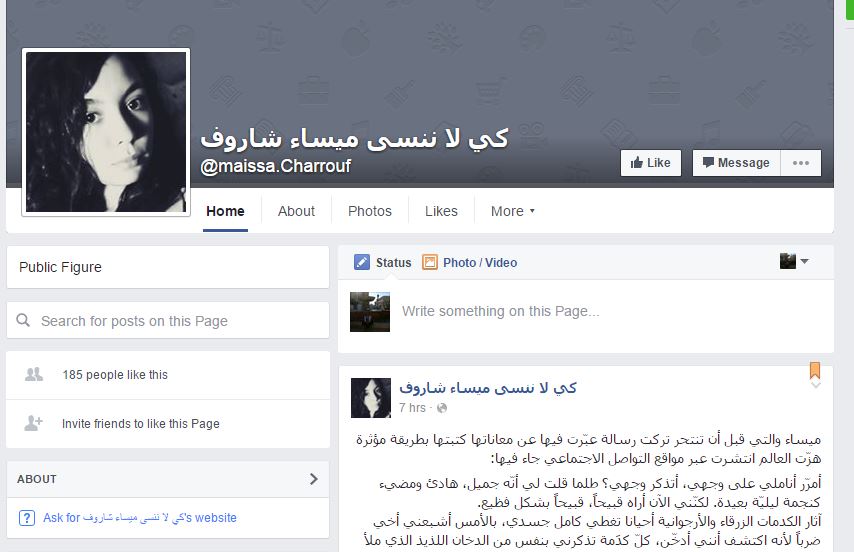Open the Message button
Screen dimensions: 854x552
[736, 163]
